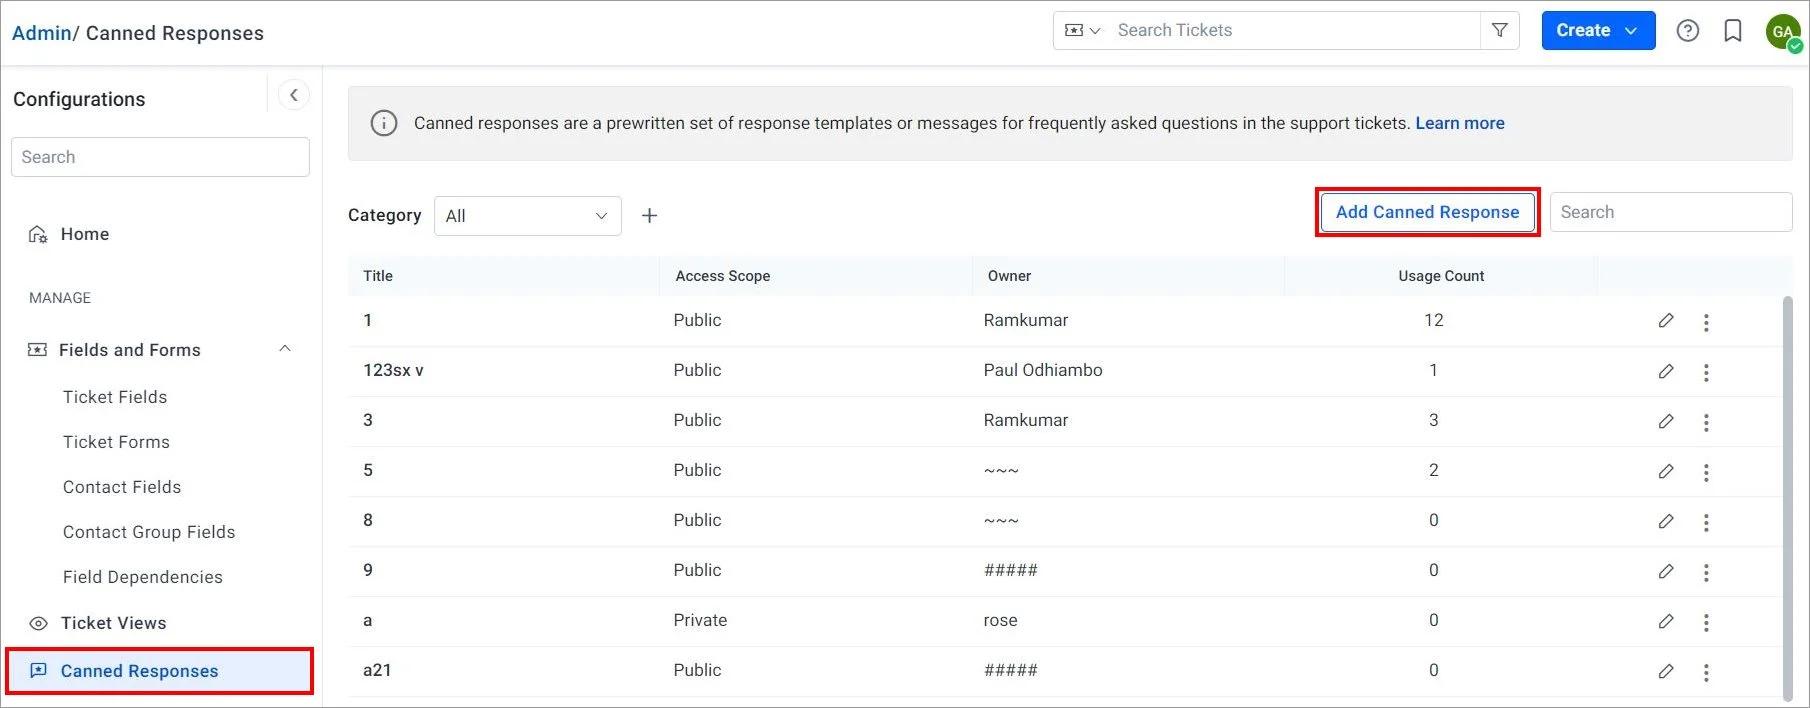Click plus icon to add category

click(x=649, y=216)
